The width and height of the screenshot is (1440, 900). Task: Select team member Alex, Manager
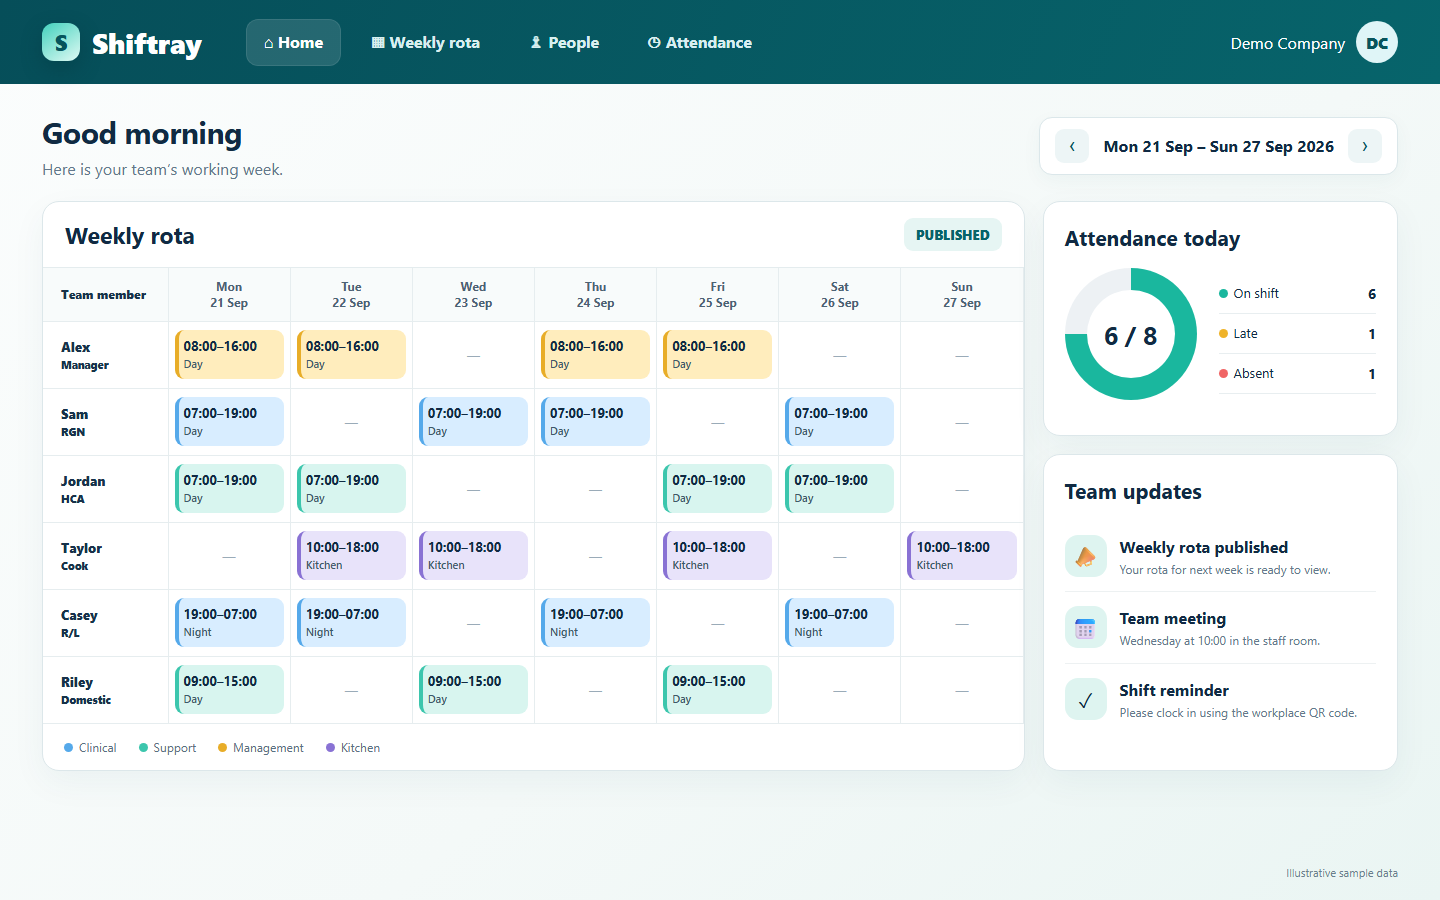pyautogui.click(x=105, y=355)
